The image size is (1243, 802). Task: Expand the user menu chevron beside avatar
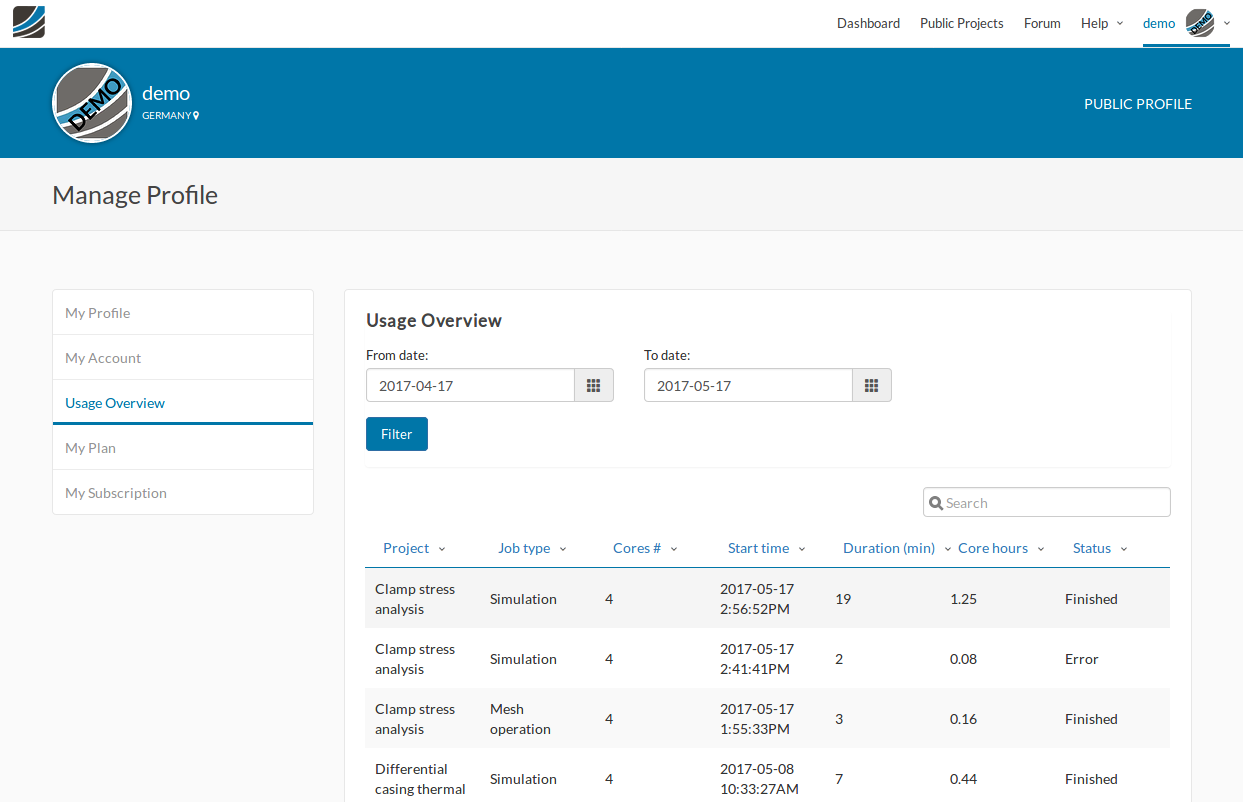click(x=1227, y=23)
